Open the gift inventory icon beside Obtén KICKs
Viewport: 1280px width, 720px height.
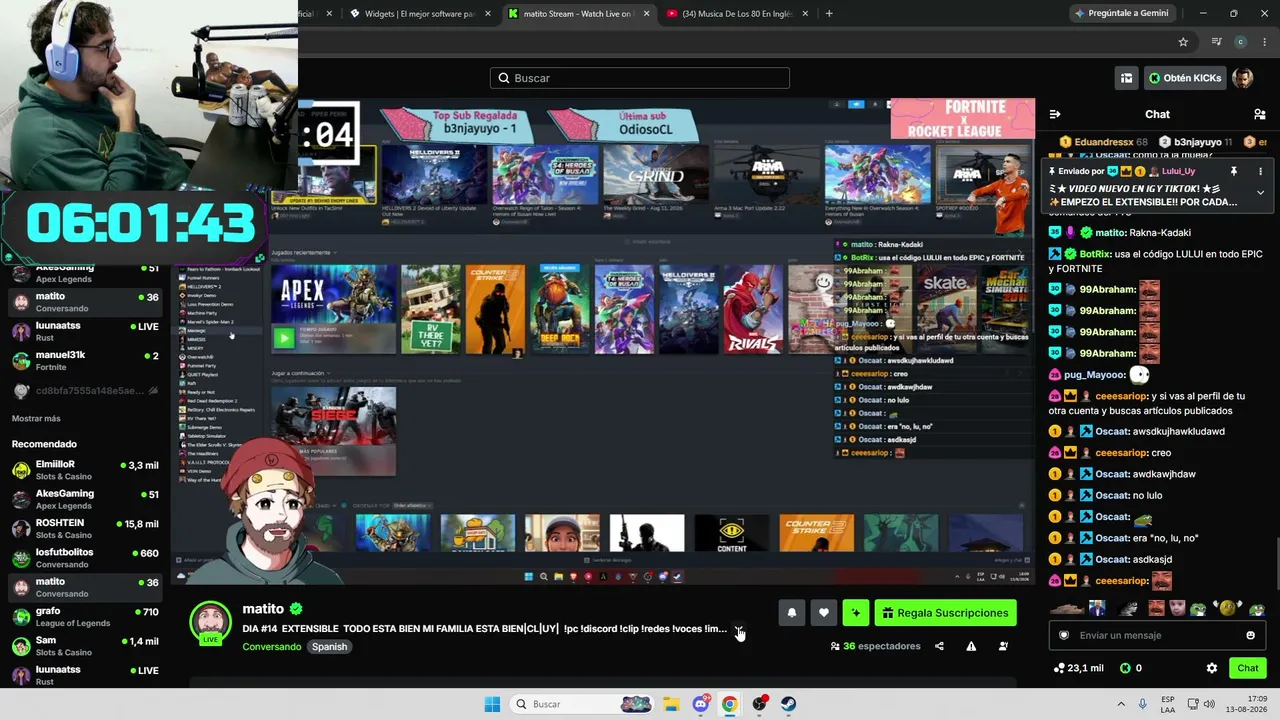pyautogui.click(x=1126, y=78)
